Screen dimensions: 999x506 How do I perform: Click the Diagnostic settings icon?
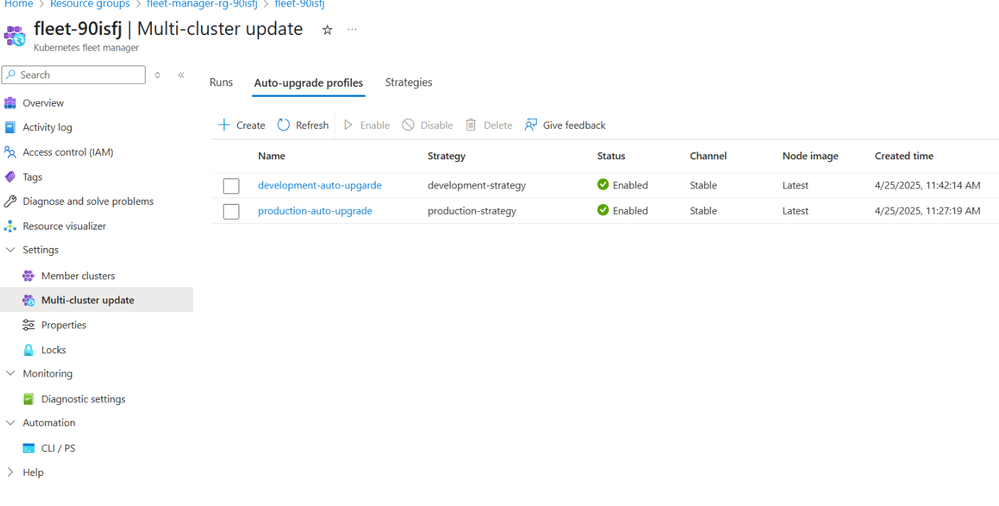click(28, 399)
